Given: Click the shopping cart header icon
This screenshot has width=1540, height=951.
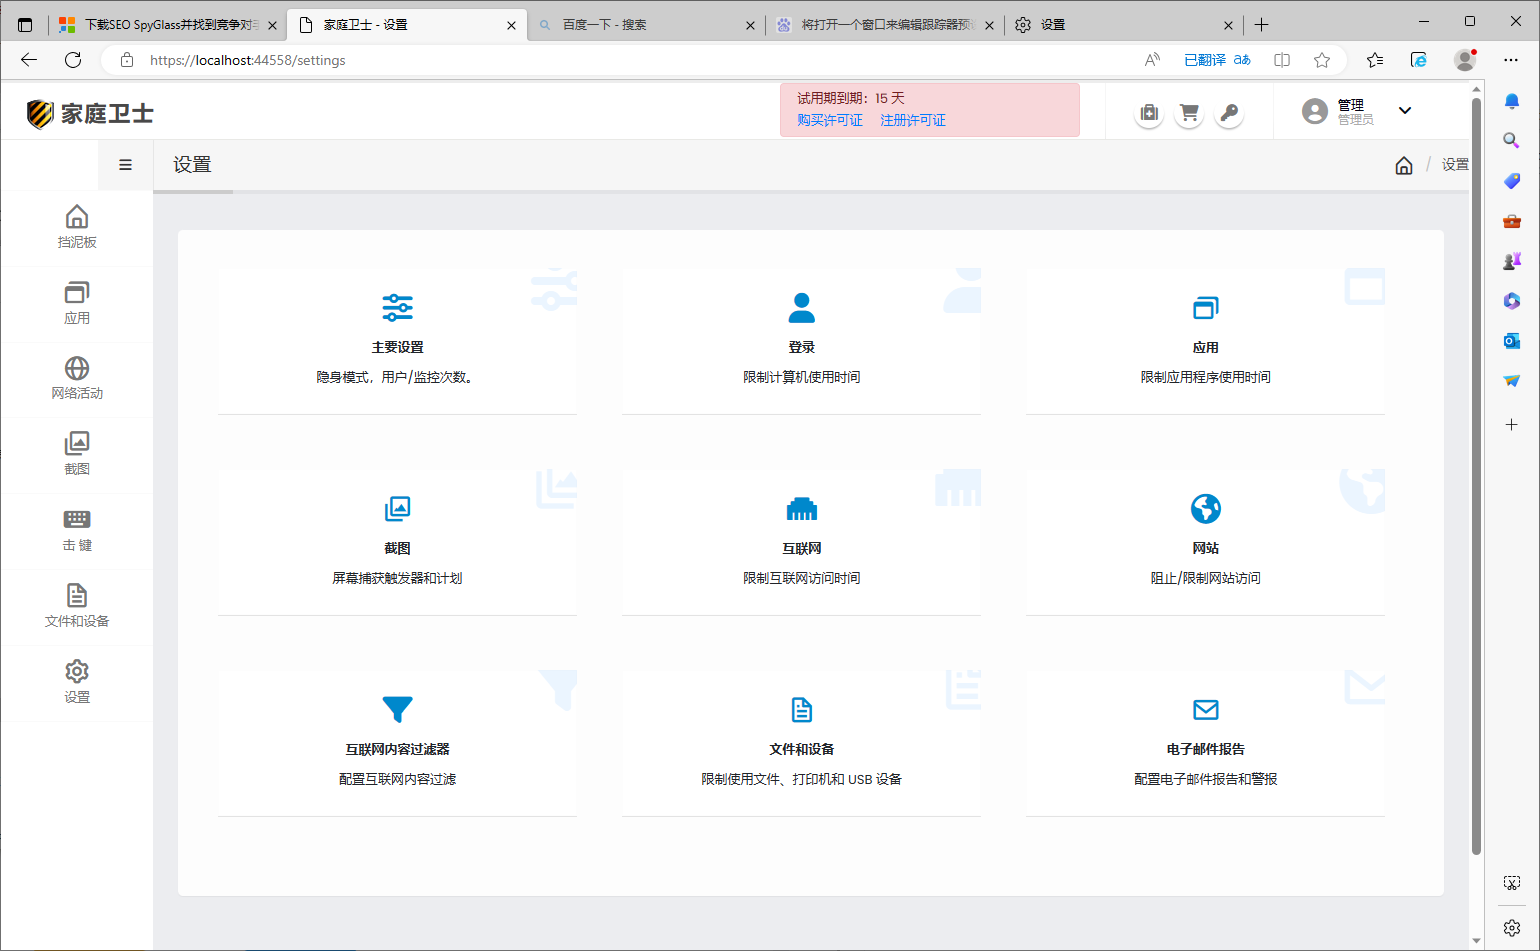Looking at the screenshot, I should (x=1189, y=113).
